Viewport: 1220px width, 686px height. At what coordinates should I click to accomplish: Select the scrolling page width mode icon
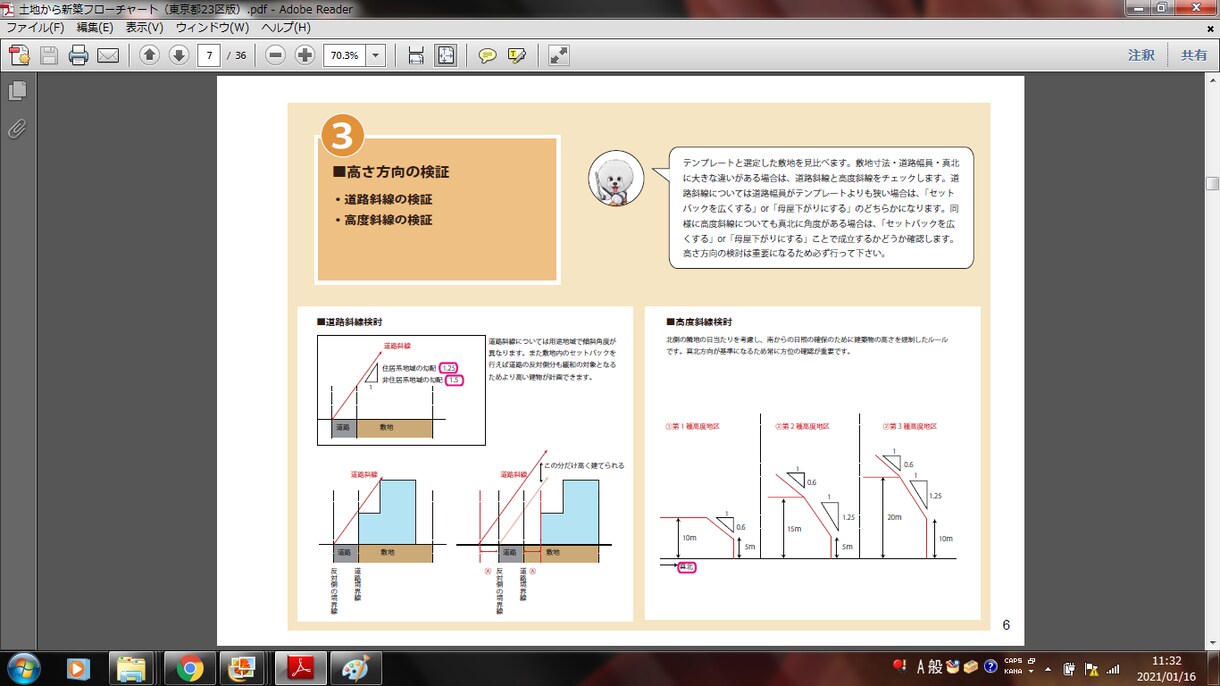[x=416, y=55]
